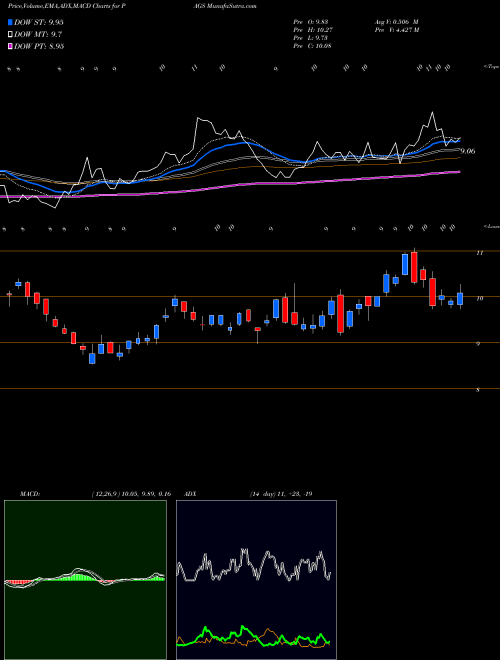Select the 'DOW MT: 9.7' legend label
This screenshot has height=660, width=500.
pos(36,35)
